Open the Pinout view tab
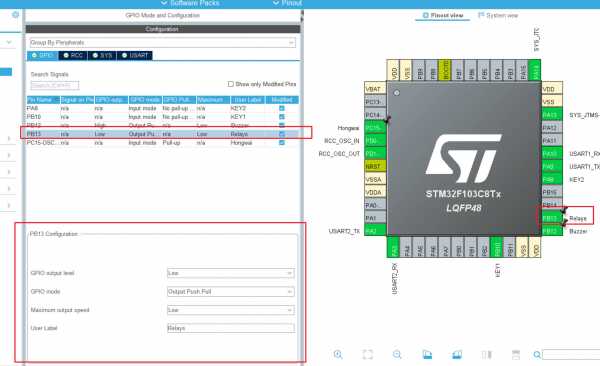This screenshot has width=600, height=366. [x=443, y=15]
